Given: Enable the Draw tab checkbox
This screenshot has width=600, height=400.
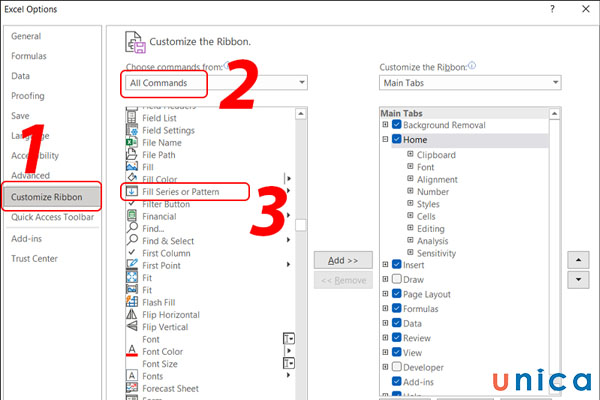Looking at the screenshot, I should 397,279.
